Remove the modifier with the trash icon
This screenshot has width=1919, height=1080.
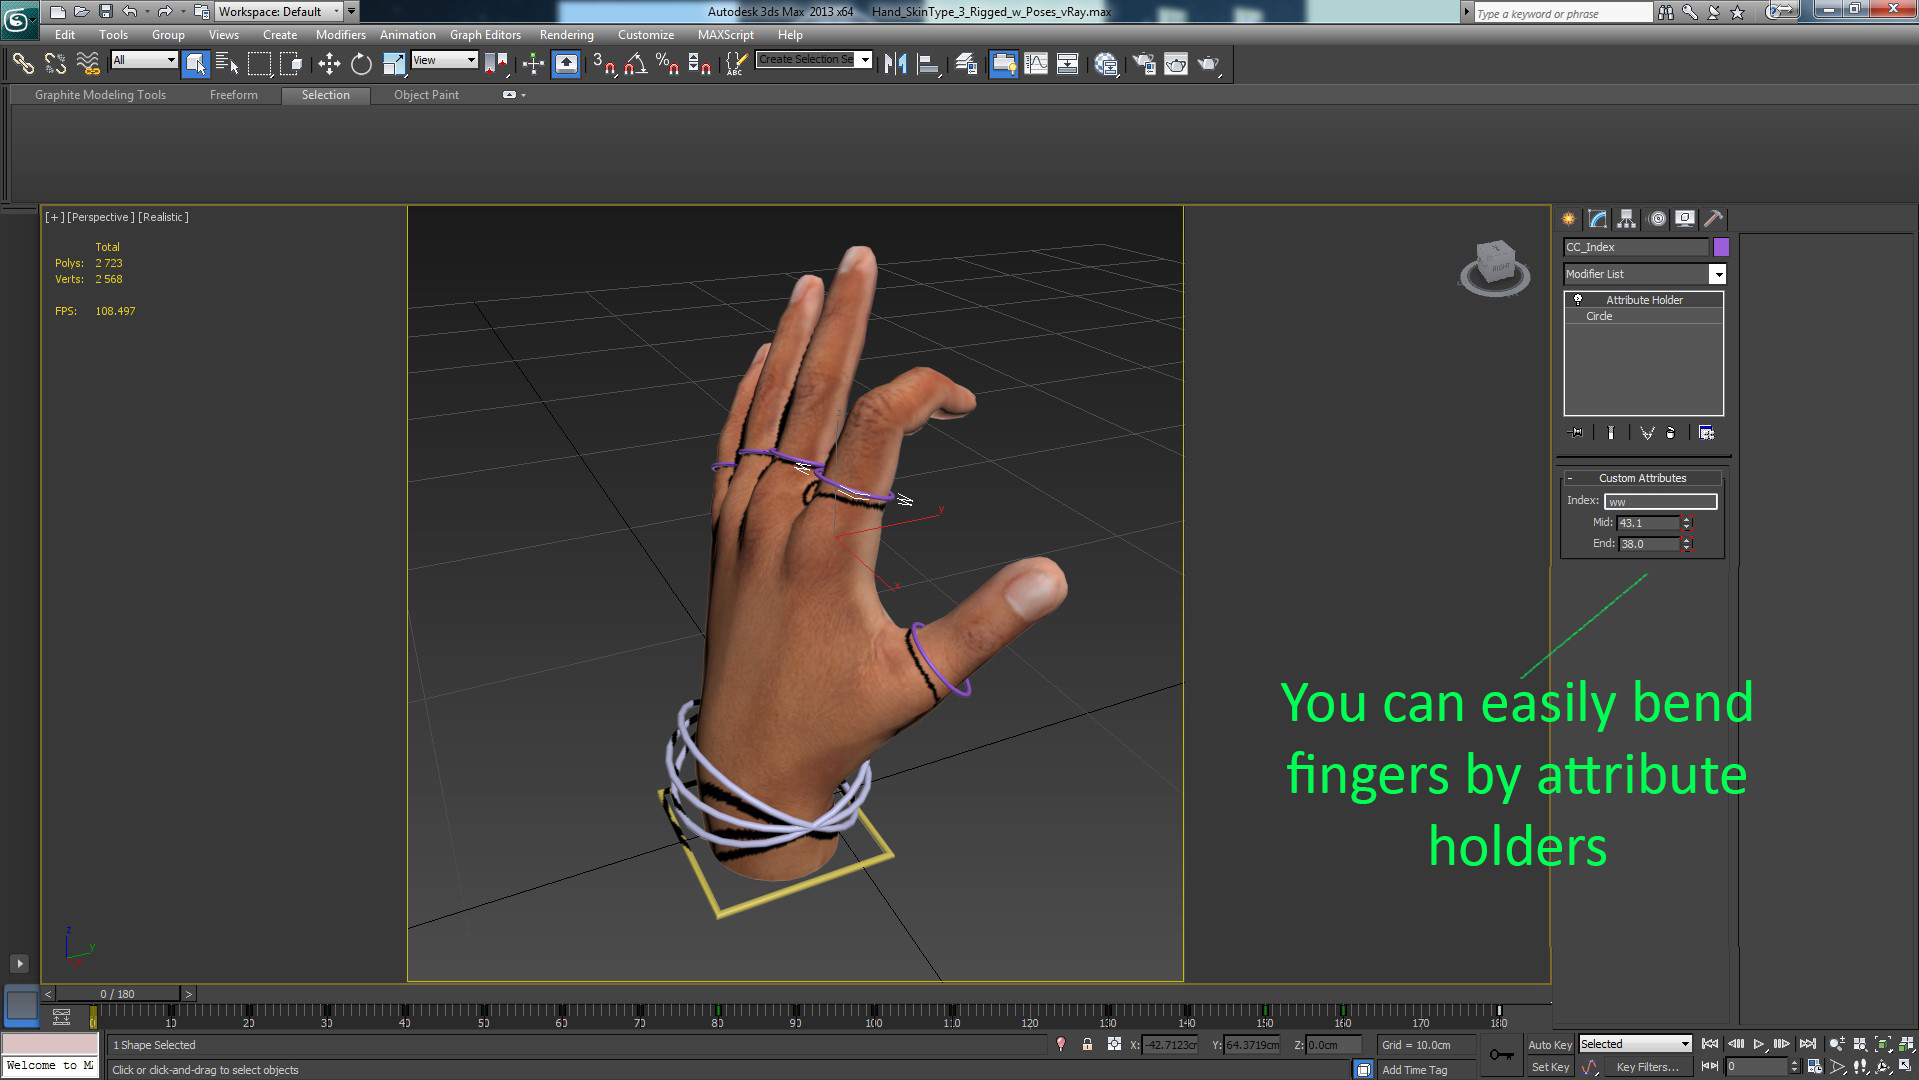coord(1672,432)
